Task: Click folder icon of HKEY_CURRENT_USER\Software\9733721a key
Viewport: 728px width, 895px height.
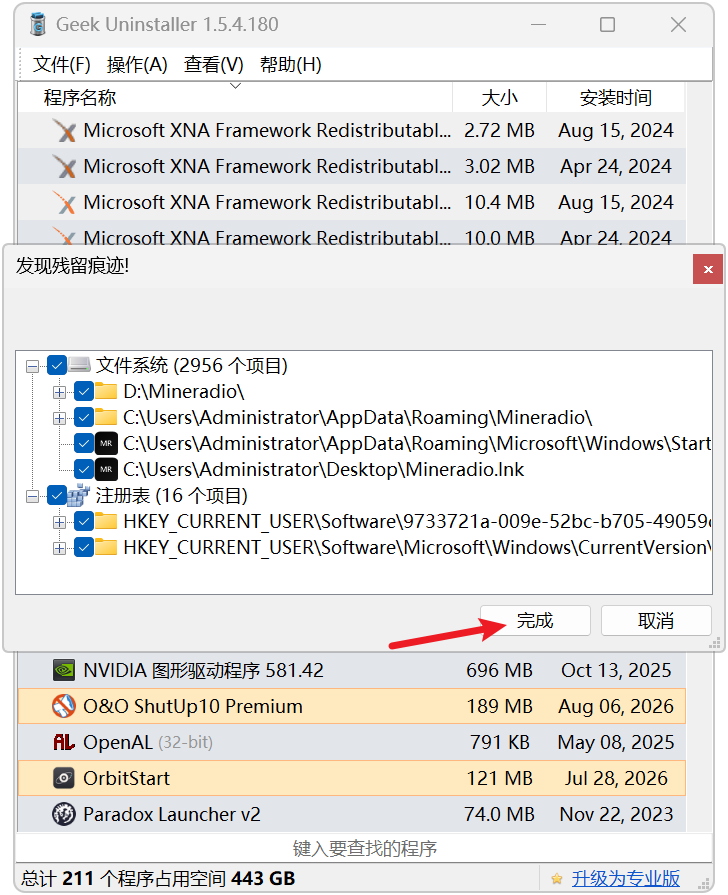Action: pos(106,521)
